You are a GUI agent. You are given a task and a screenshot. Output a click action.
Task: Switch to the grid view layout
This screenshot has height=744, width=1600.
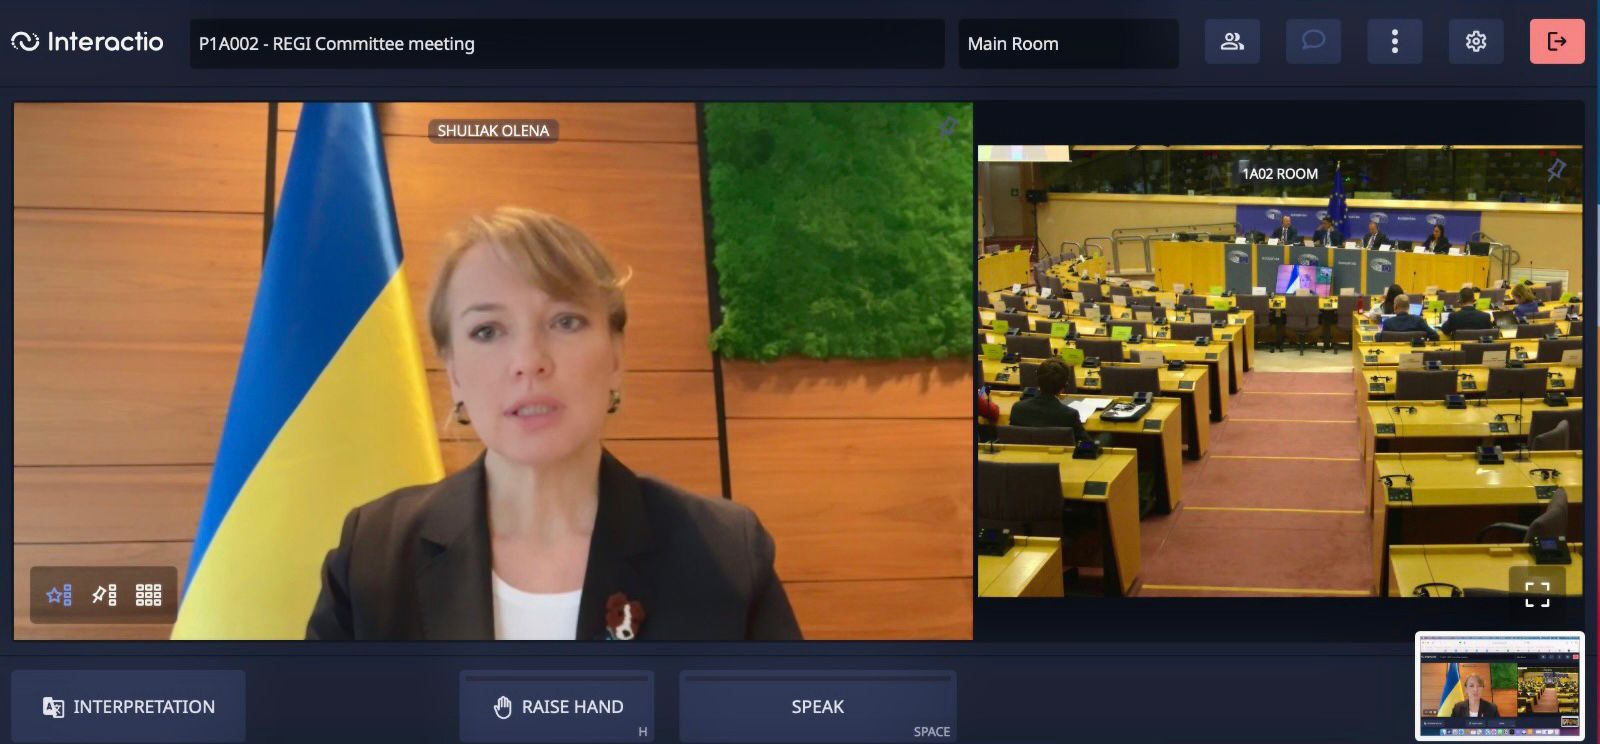(x=148, y=595)
